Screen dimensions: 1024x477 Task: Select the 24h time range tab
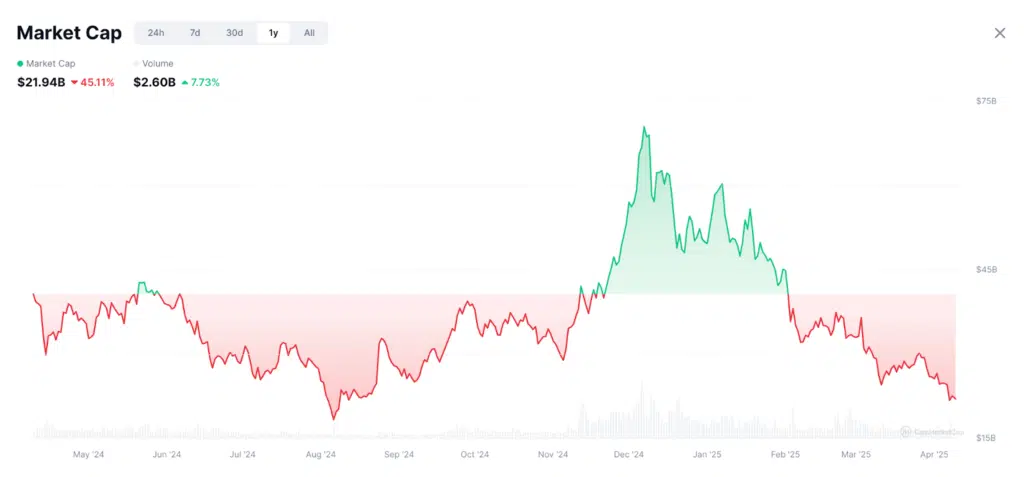point(156,33)
